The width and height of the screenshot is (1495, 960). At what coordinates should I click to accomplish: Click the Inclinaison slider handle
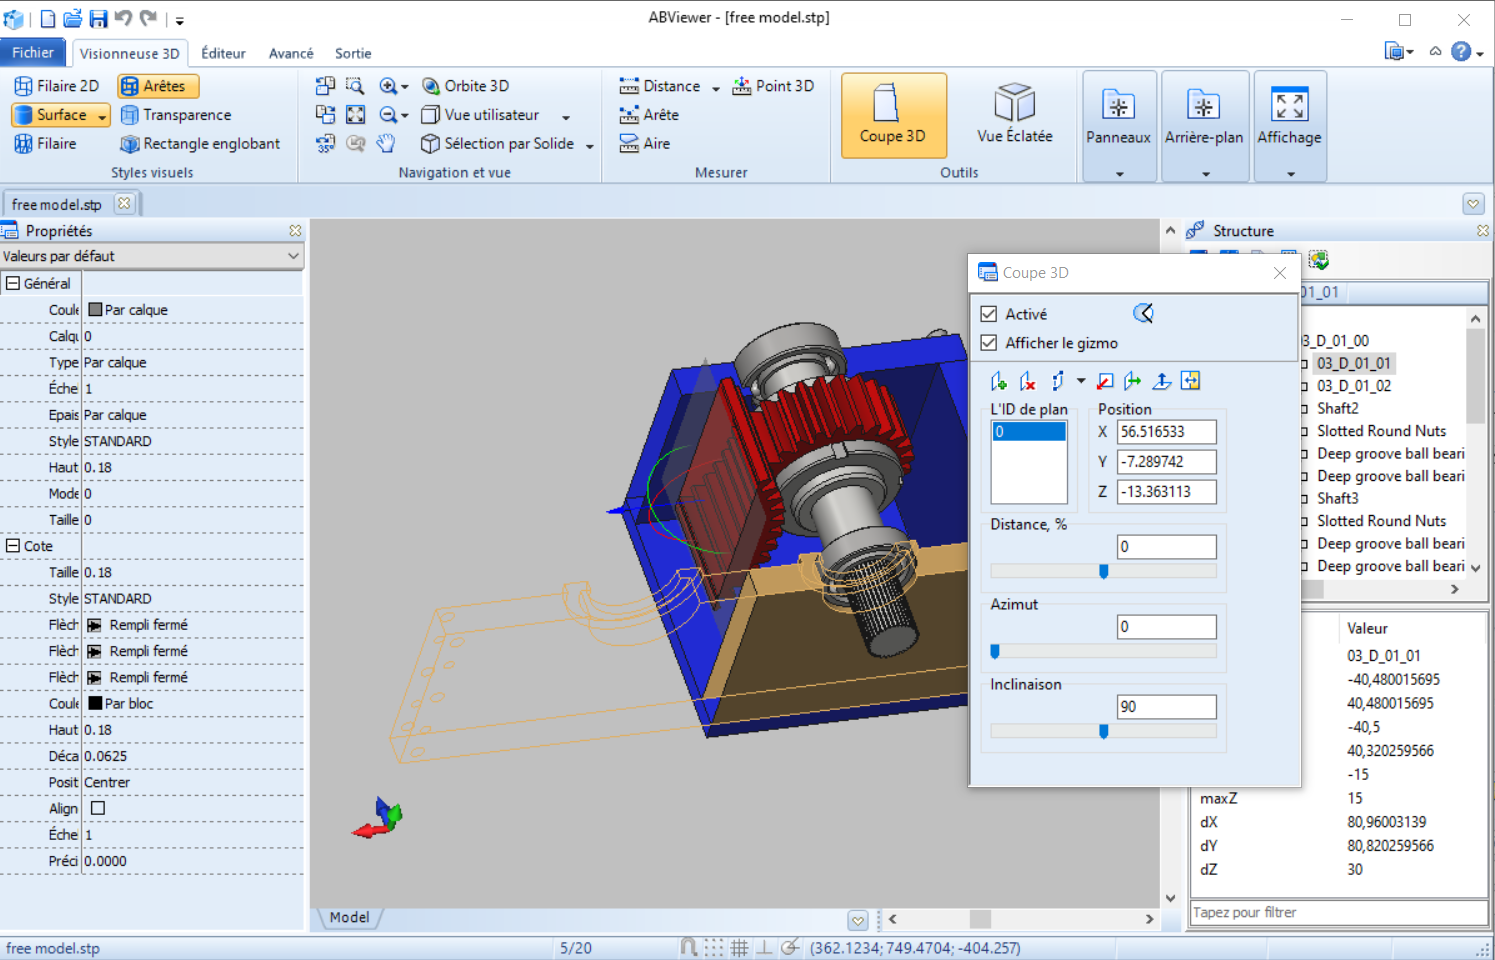(1104, 731)
